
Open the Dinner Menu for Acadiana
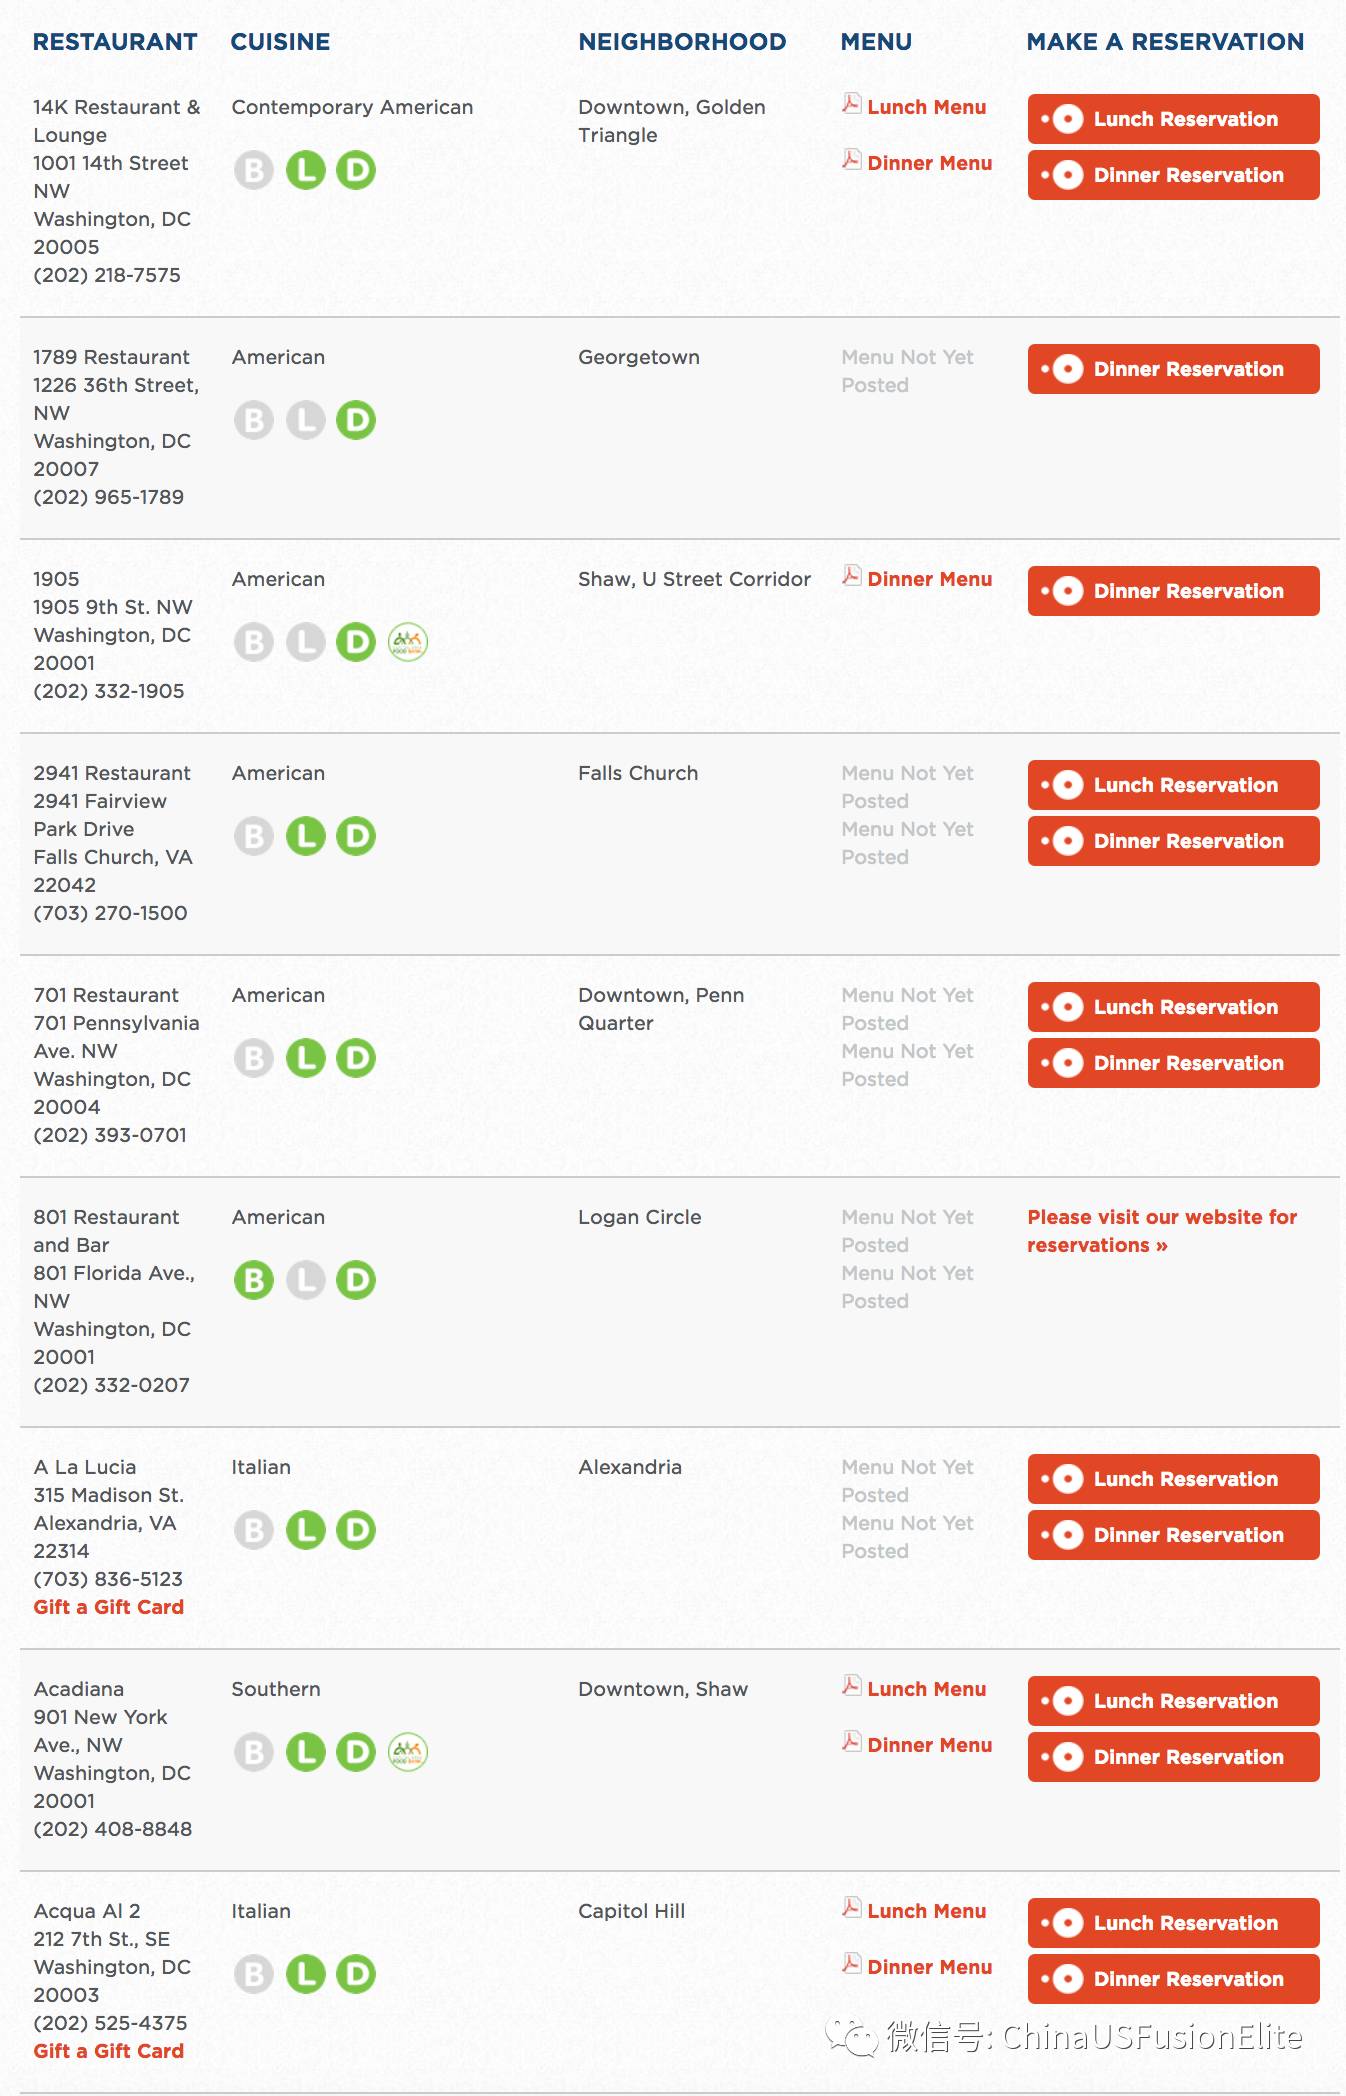[930, 1745]
